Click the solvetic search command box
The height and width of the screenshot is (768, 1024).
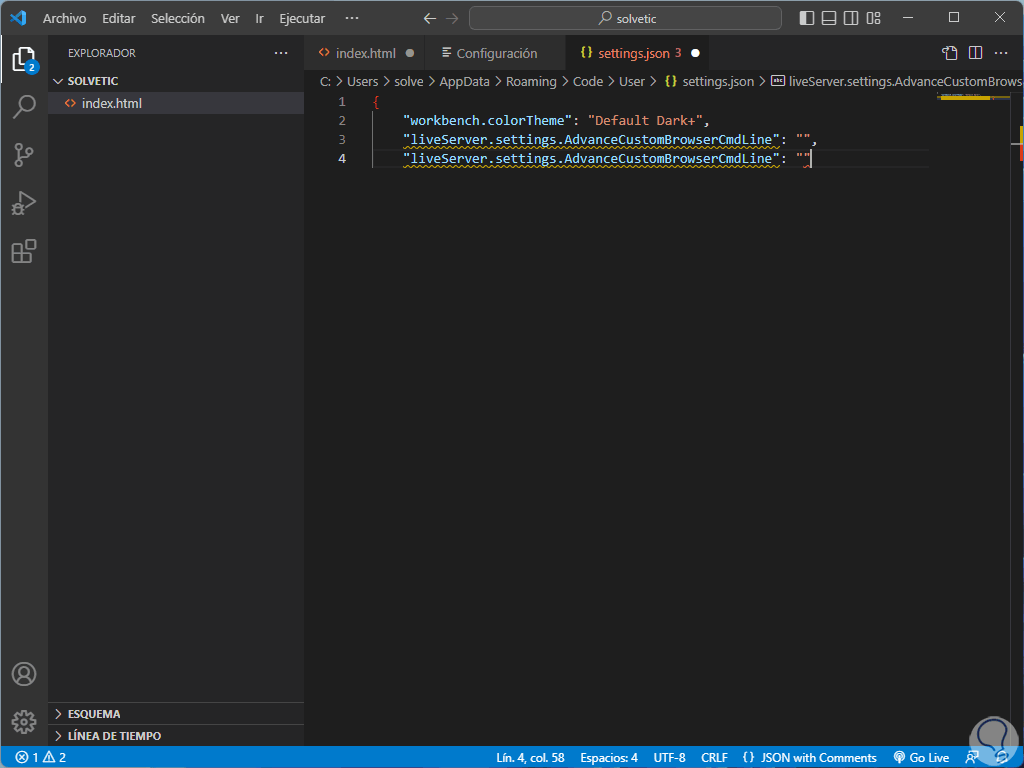625,18
